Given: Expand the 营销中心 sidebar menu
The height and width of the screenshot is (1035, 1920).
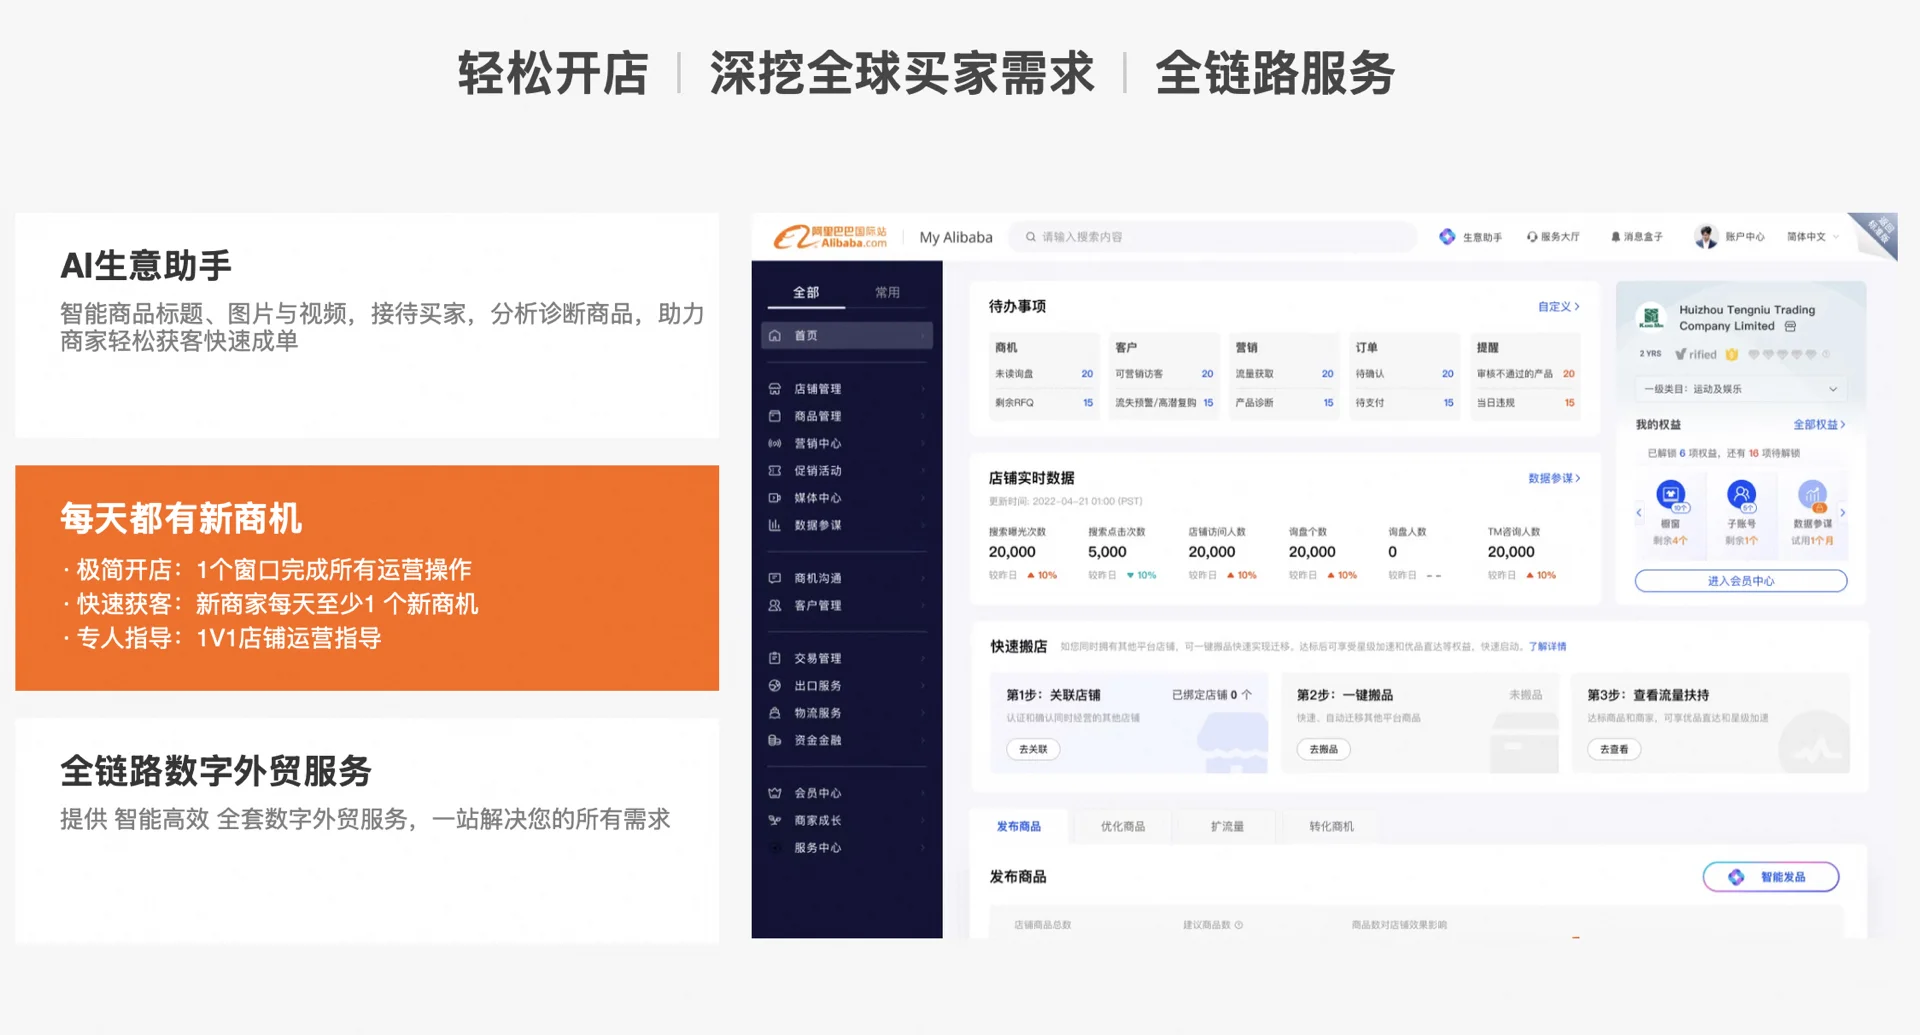Looking at the screenshot, I should click(x=923, y=443).
